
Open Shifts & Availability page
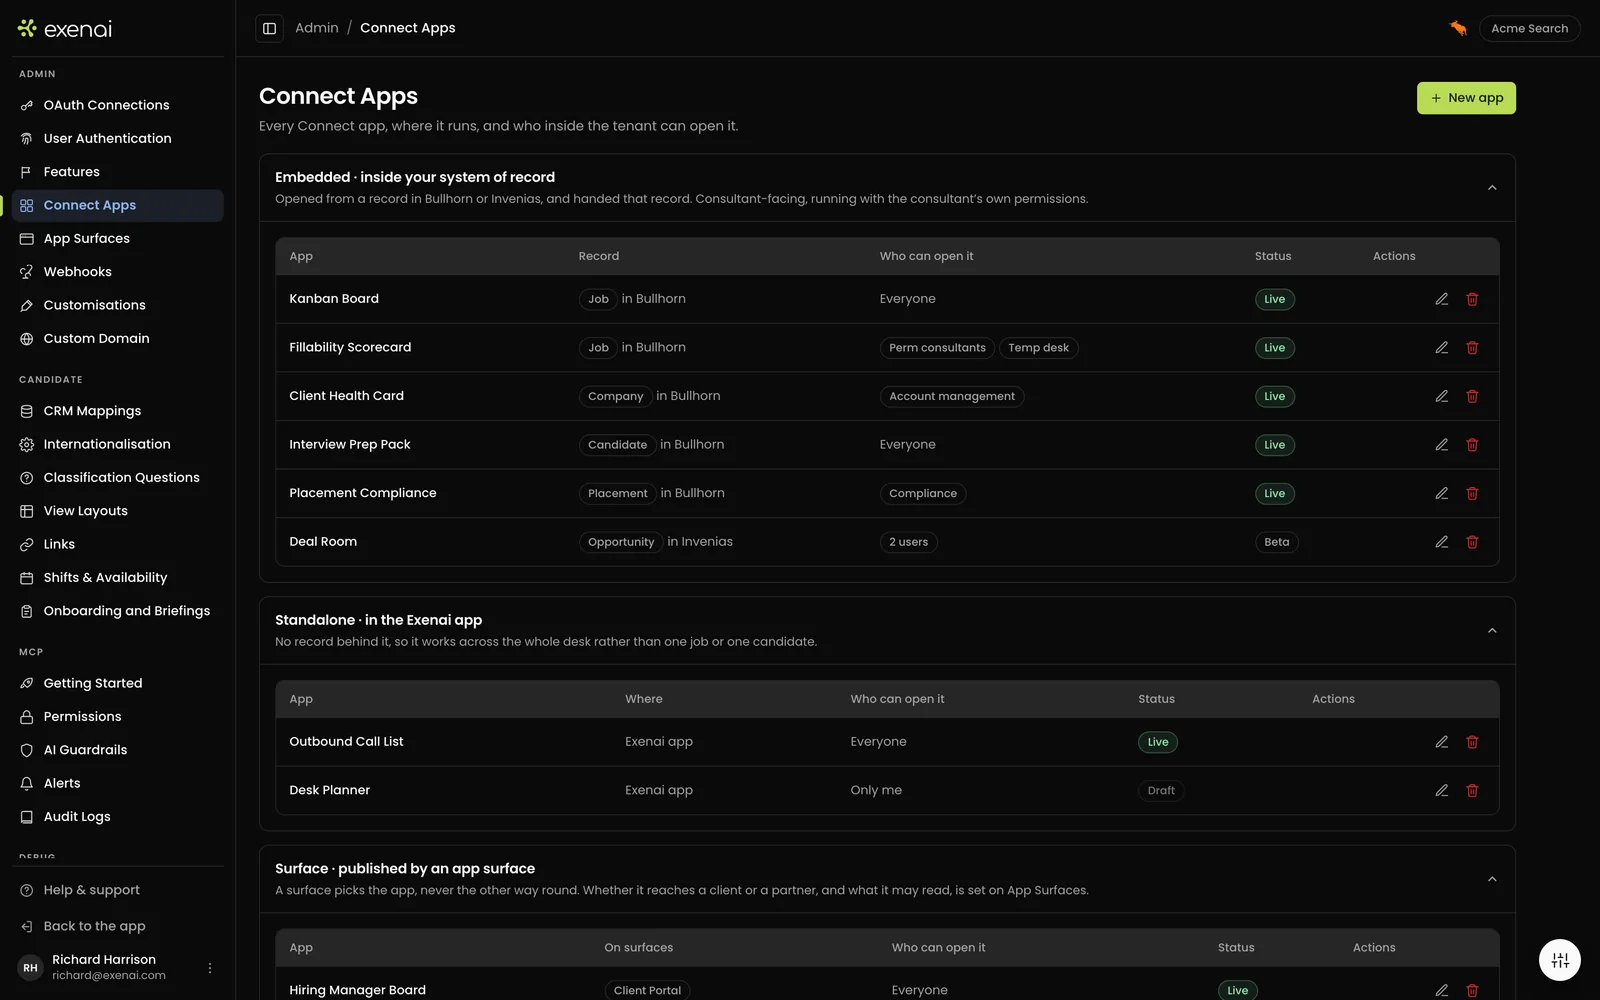point(118,578)
